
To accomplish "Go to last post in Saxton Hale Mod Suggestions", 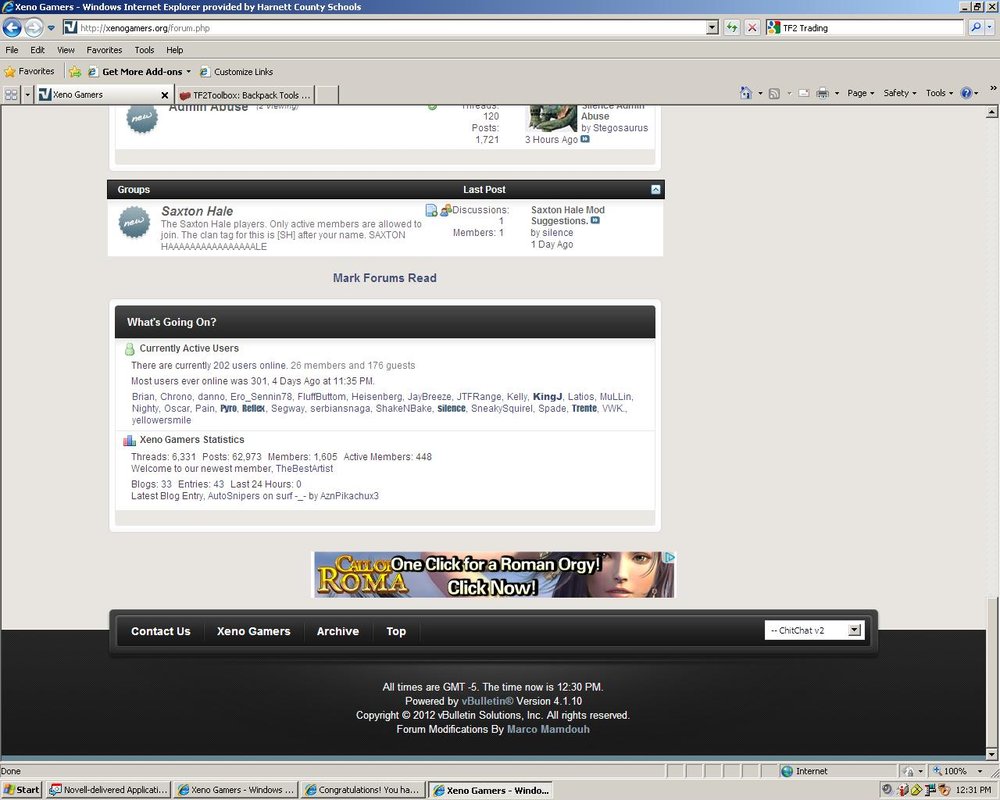I will click(595, 221).
